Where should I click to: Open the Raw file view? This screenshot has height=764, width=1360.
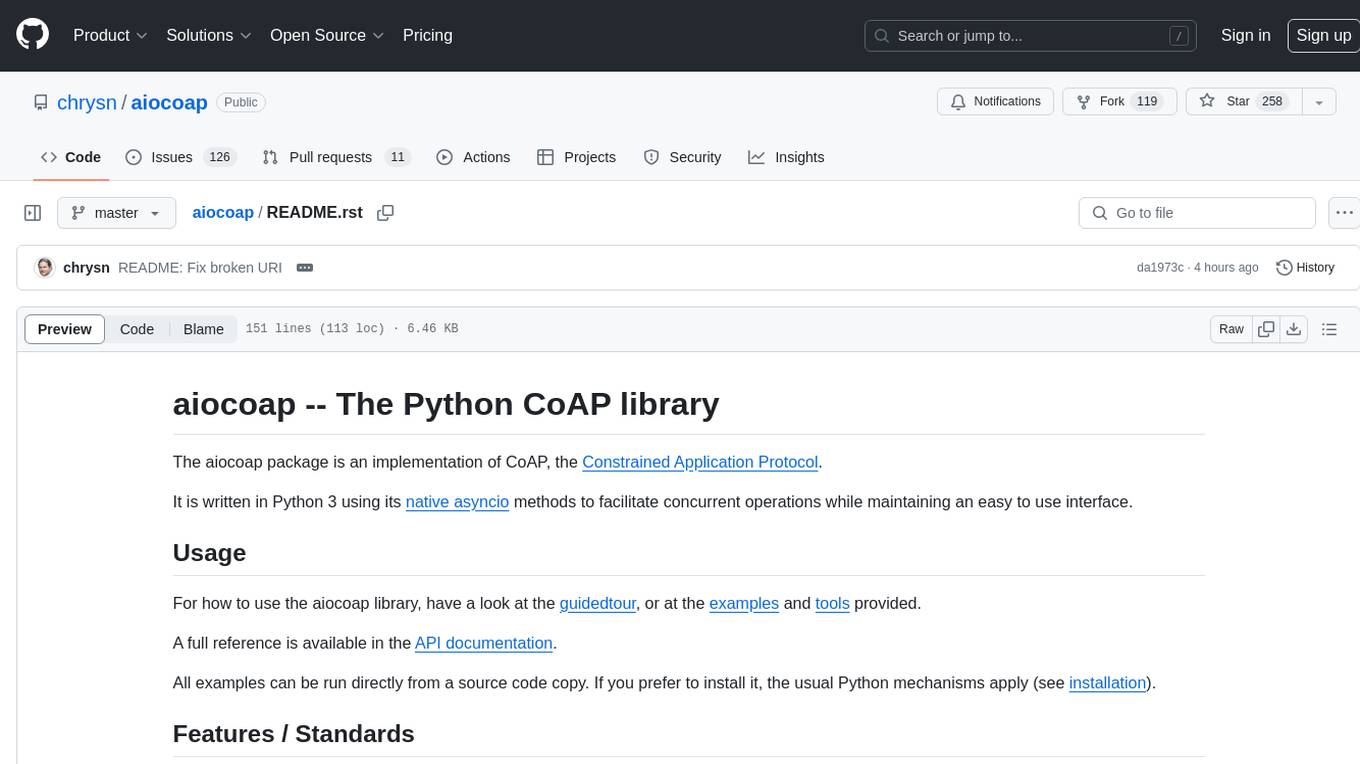pyautogui.click(x=1231, y=329)
